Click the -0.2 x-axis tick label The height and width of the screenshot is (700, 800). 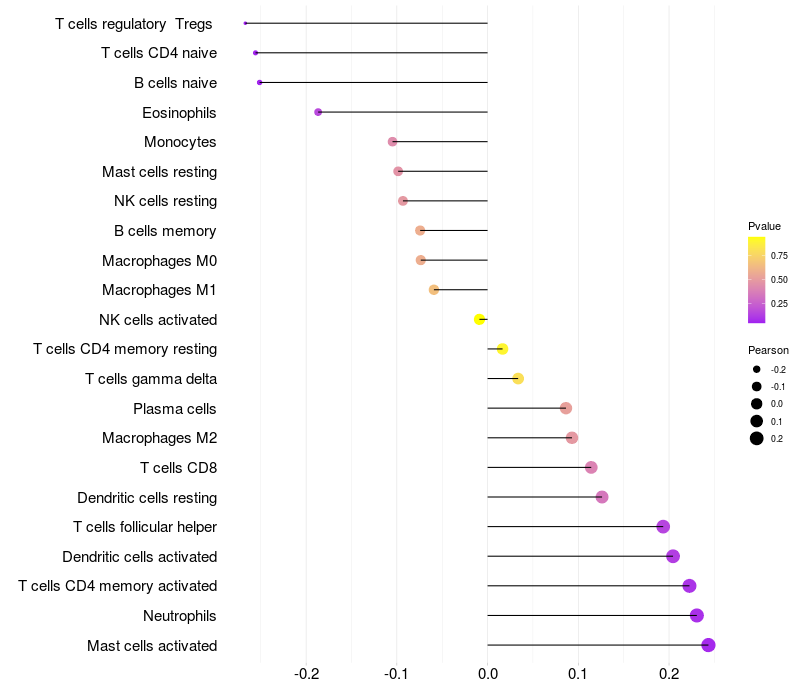coord(307,674)
